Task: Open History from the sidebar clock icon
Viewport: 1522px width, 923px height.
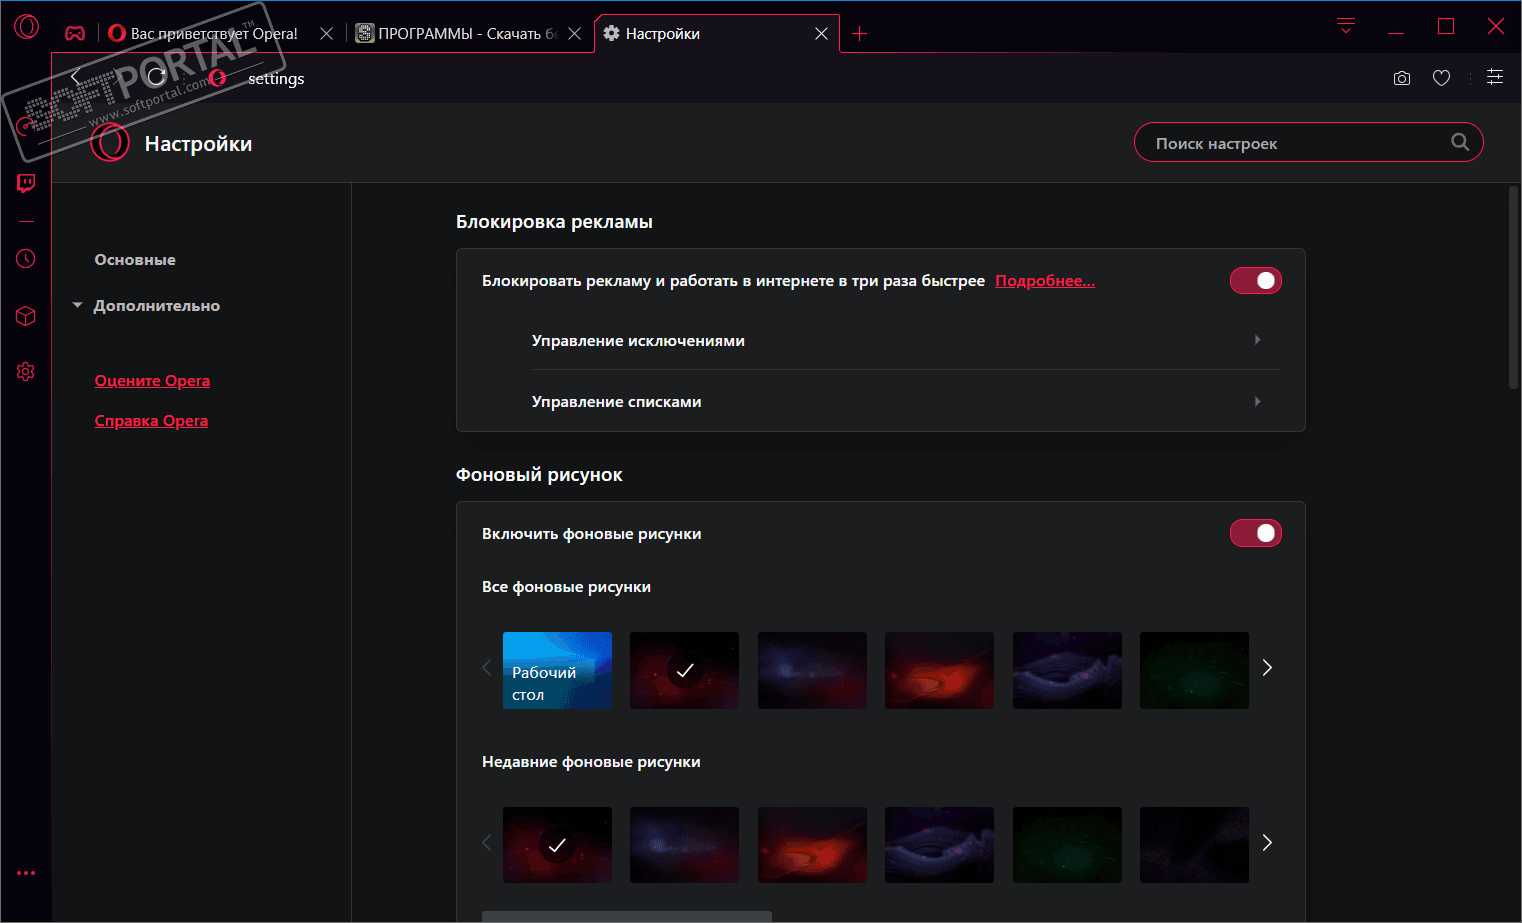Action: tap(26, 259)
